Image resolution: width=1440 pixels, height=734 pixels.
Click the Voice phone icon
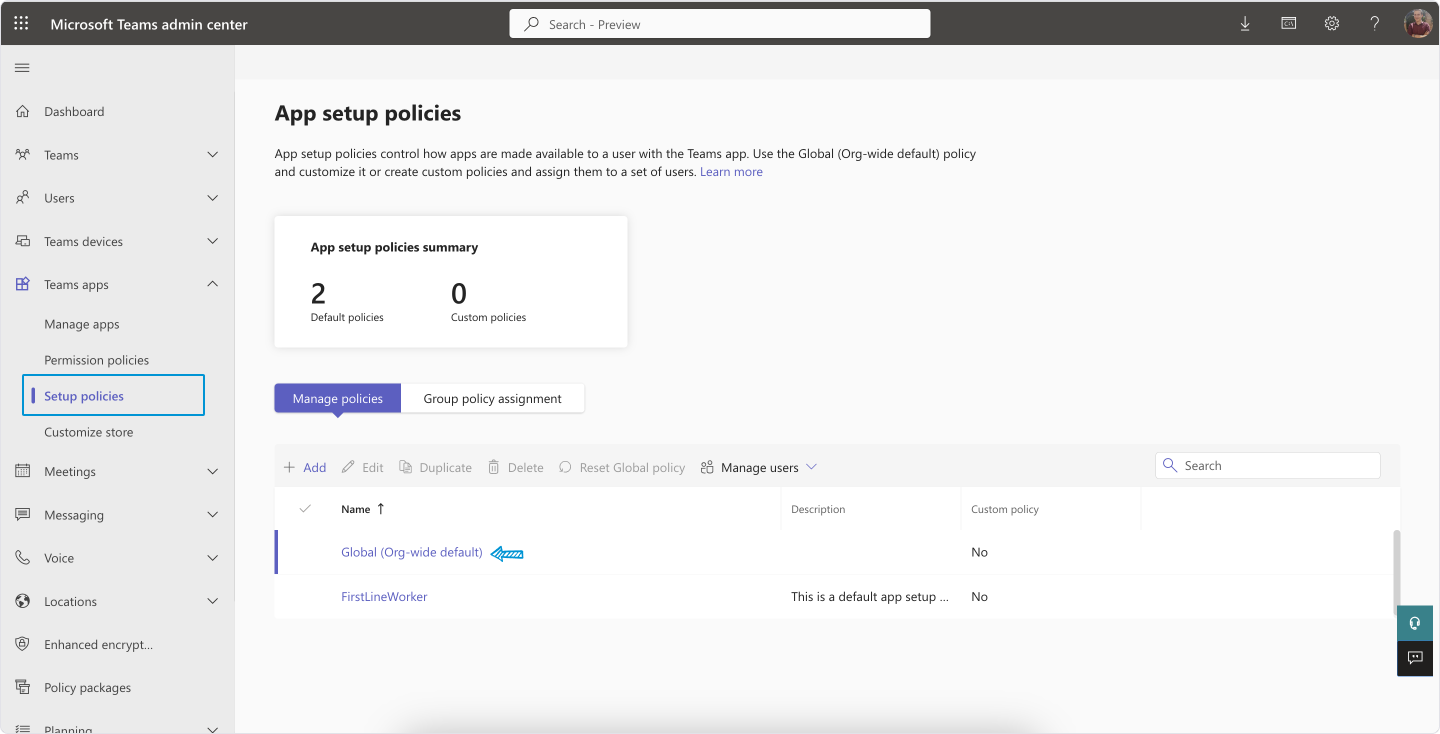[23, 558]
